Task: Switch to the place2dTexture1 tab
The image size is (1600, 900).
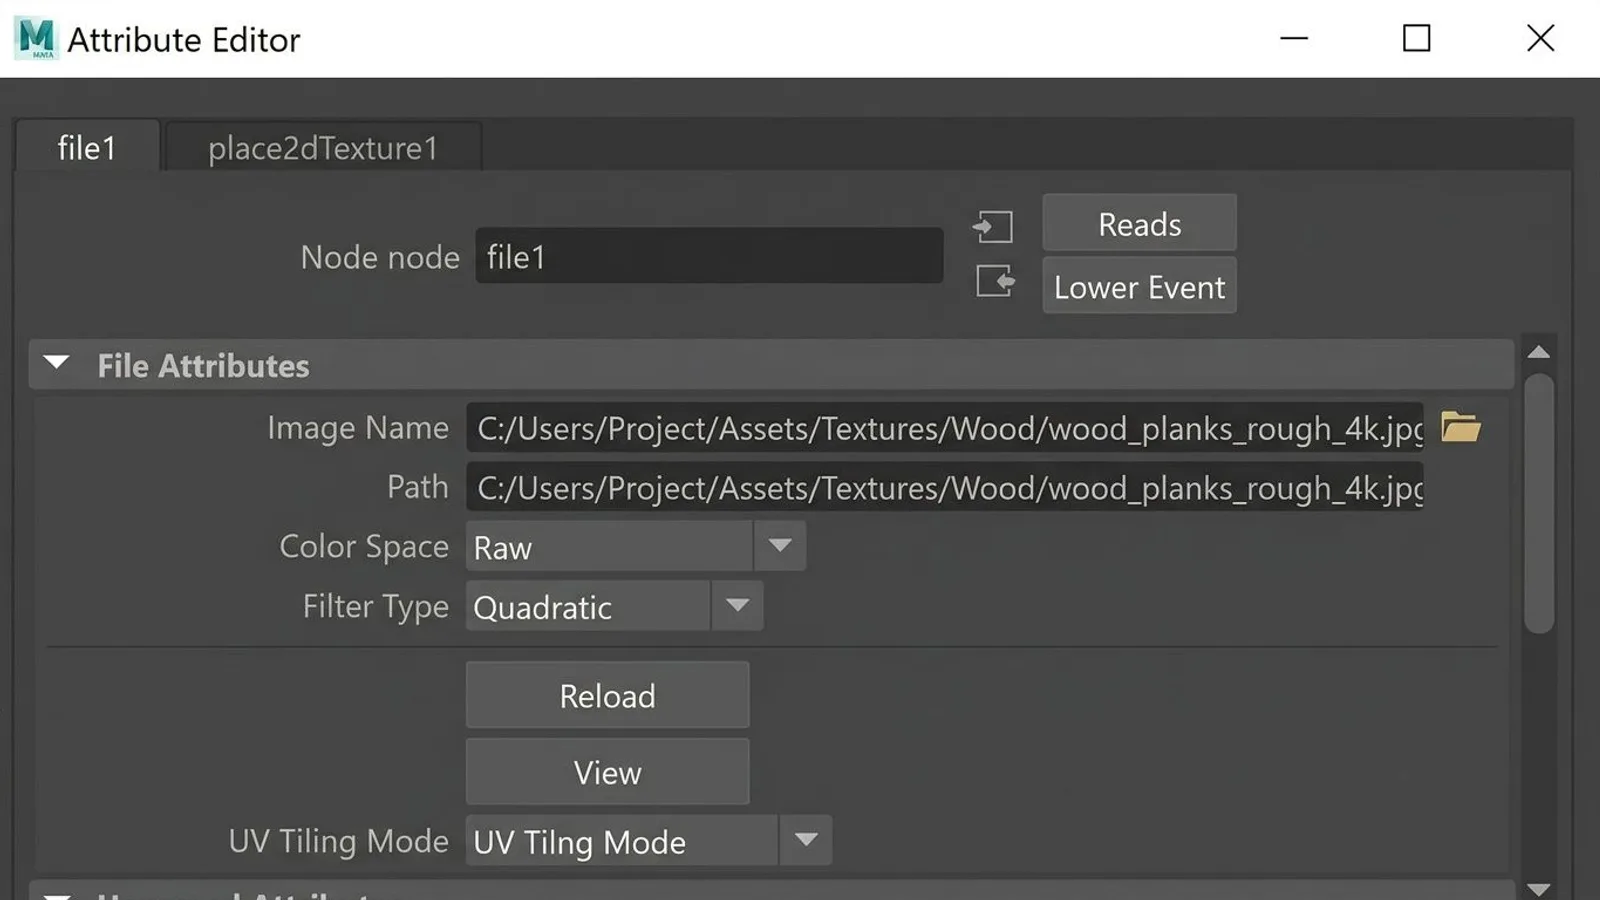Action: coord(323,148)
